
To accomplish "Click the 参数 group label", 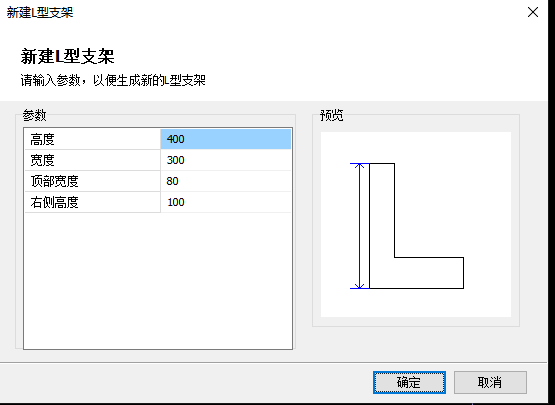I will [x=34, y=115].
